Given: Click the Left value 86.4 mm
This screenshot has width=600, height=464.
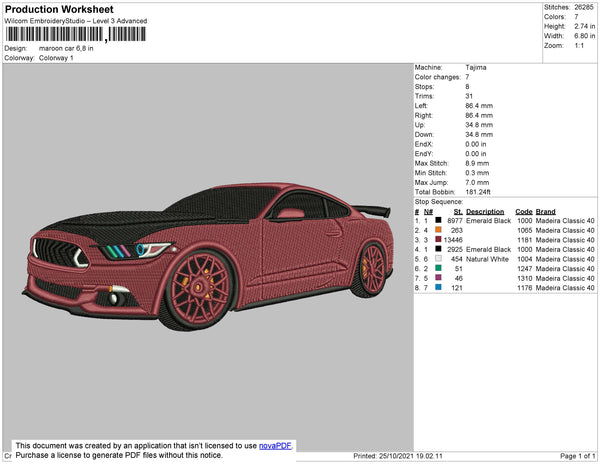Looking at the screenshot, I should tap(479, 106).
